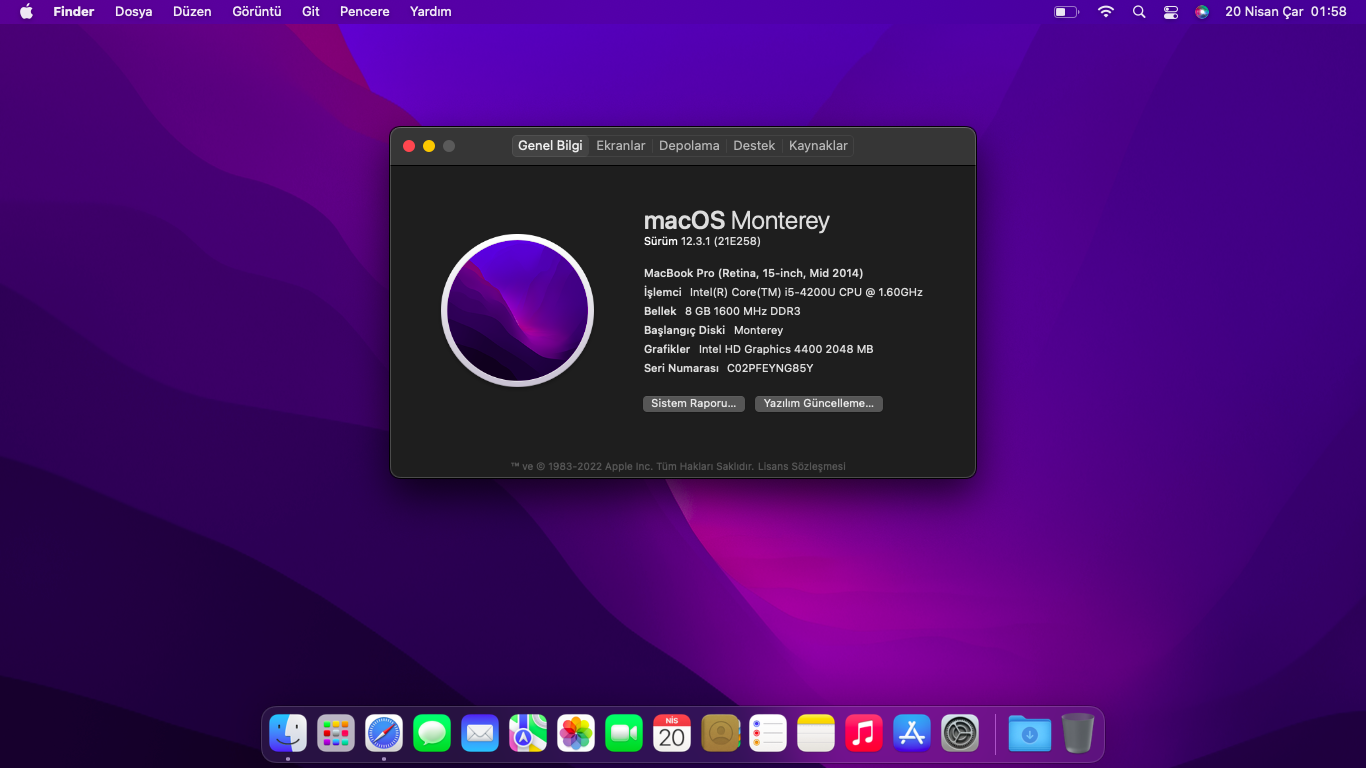Open Finder from the Dock

[x=288, y=733]
